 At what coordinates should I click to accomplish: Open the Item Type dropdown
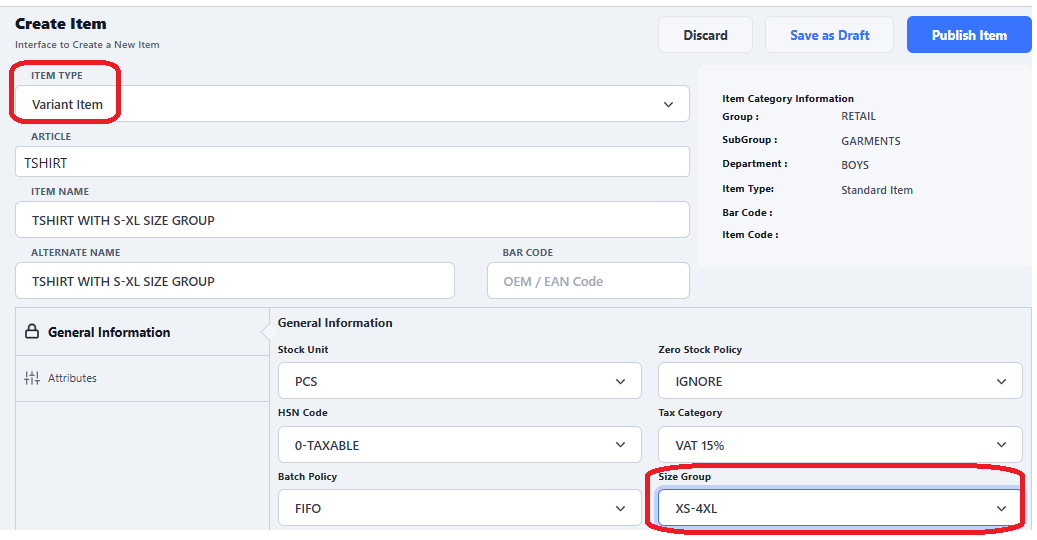pos(350,104)
